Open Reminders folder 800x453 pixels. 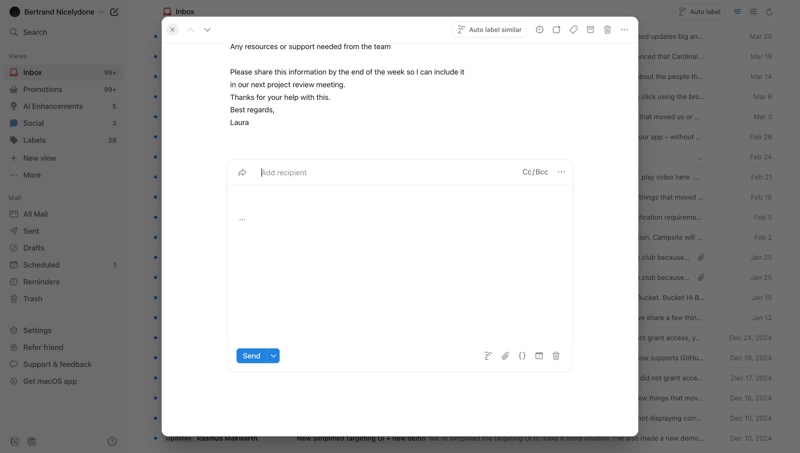pos(63,282)
